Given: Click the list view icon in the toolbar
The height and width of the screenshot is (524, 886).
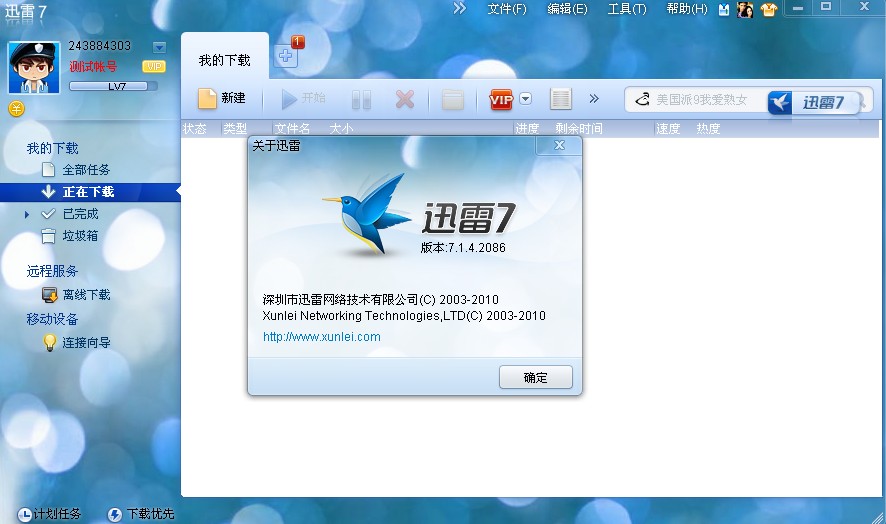Looking at the screenshot, I should (x=561, y=99).
